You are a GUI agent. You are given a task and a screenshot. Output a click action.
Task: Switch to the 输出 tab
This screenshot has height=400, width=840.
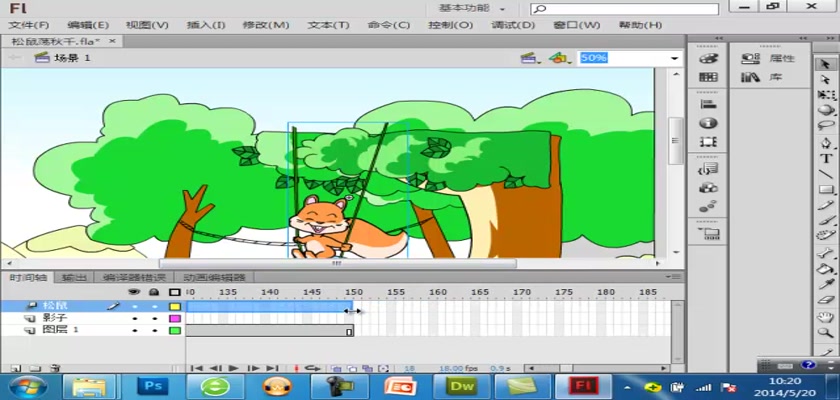coord(74,277)
